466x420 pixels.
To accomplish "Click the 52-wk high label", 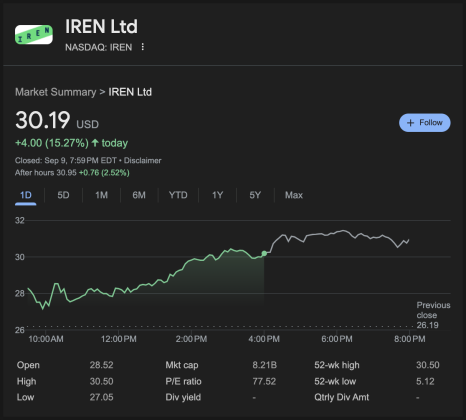I will (337, 365).
